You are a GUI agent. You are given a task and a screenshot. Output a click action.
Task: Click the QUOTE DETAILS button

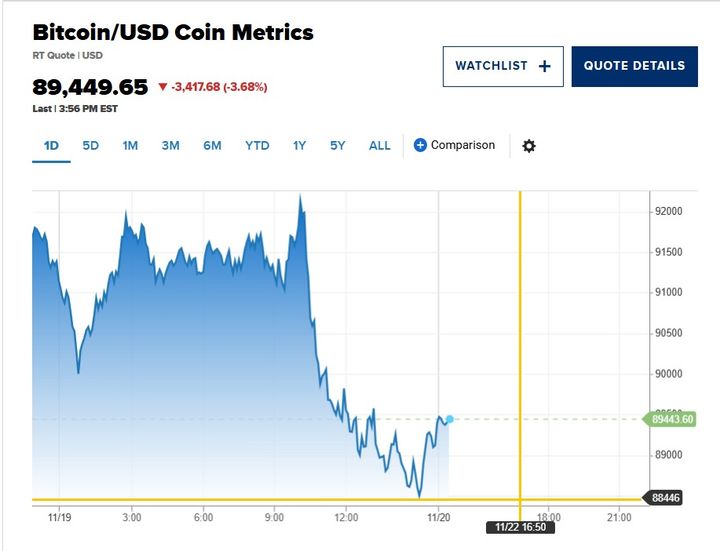coord(634,66)
